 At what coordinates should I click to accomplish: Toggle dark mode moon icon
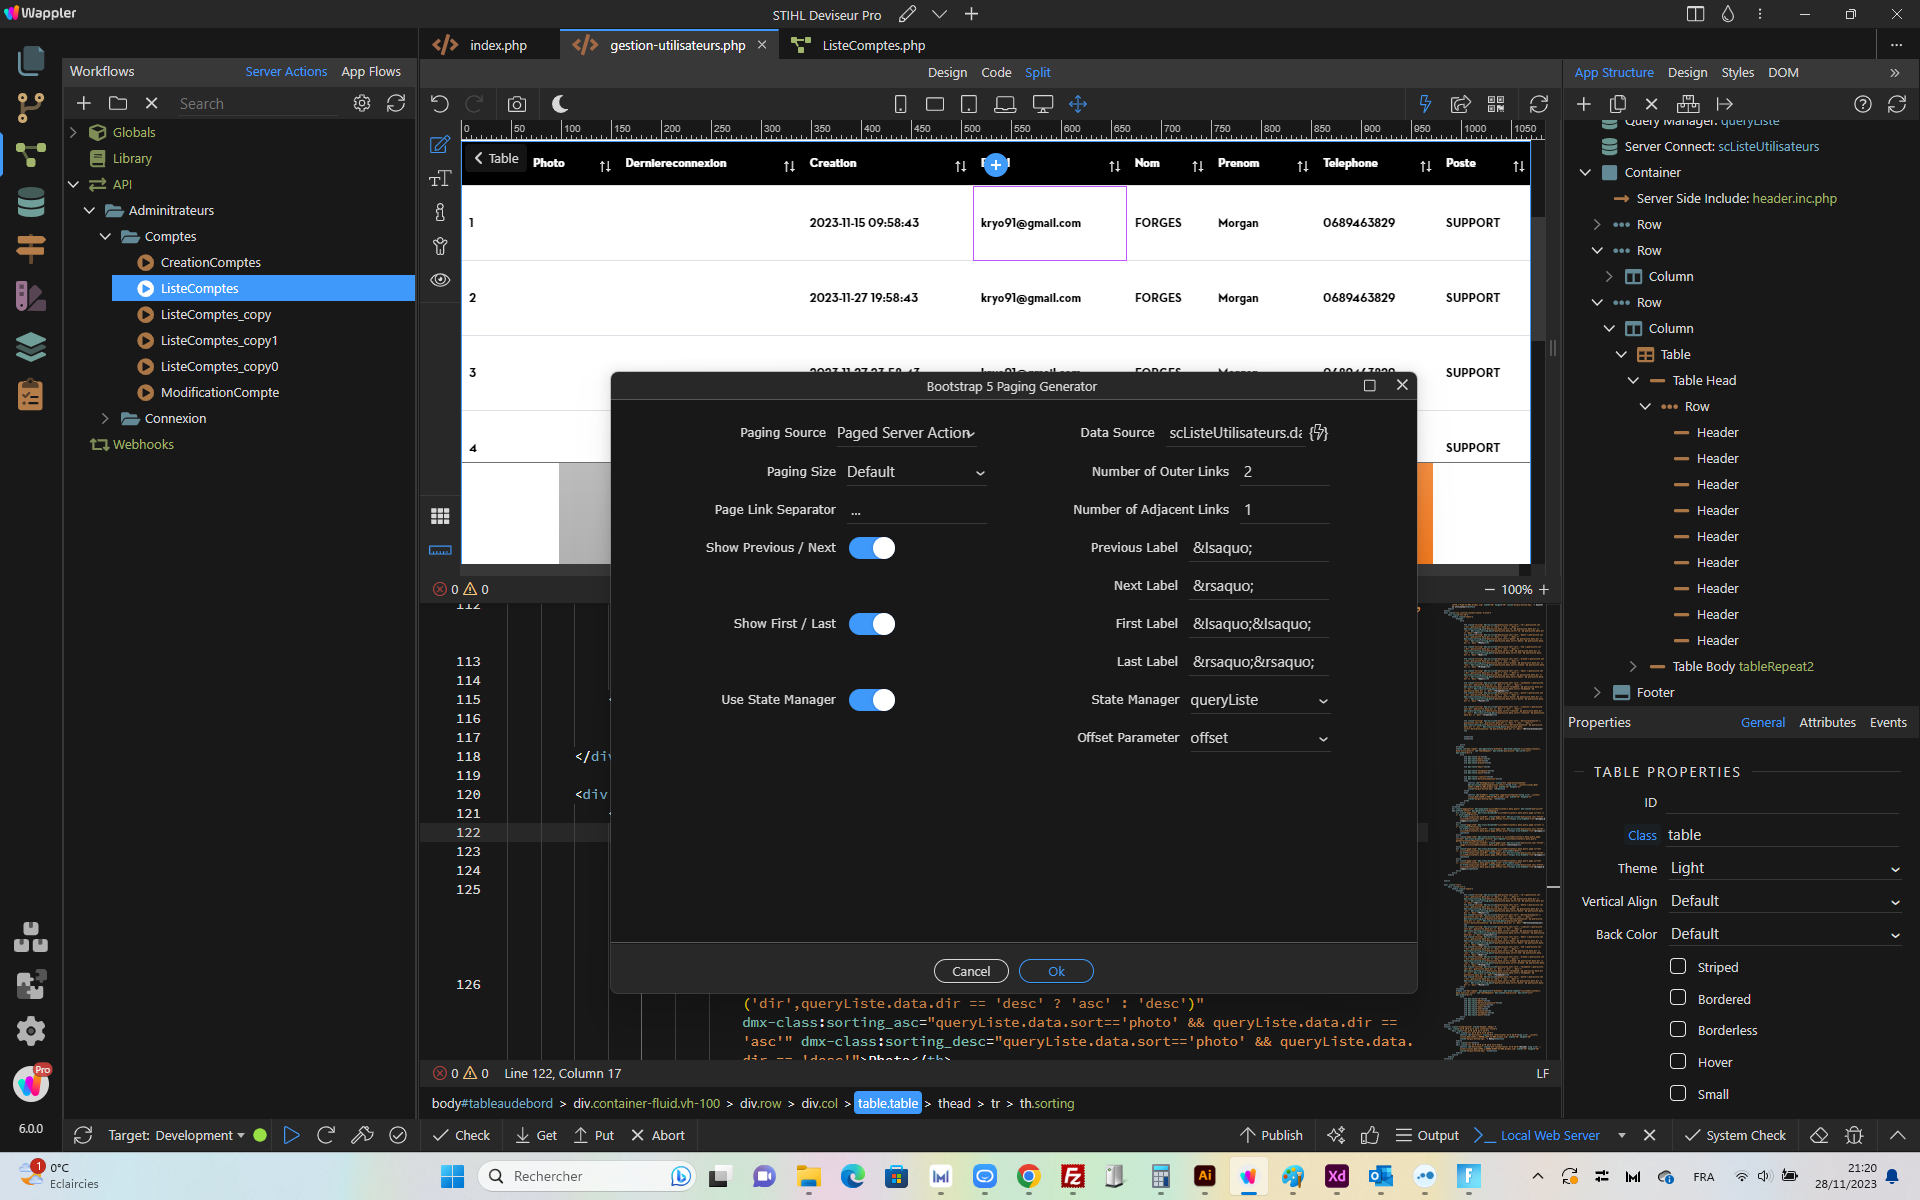(x=560, y=104)
